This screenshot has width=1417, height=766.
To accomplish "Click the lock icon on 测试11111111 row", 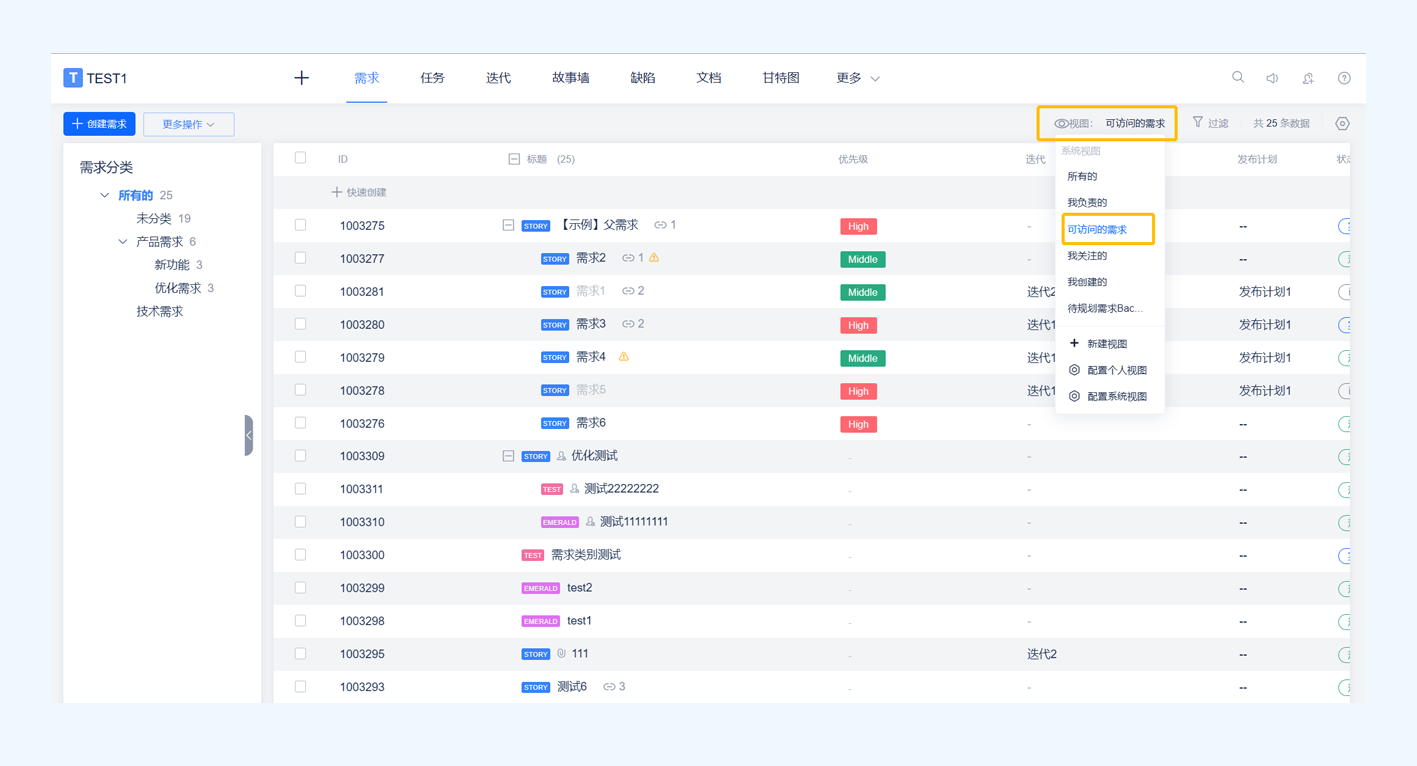I will pyautogui.click(x=590, y=522).
